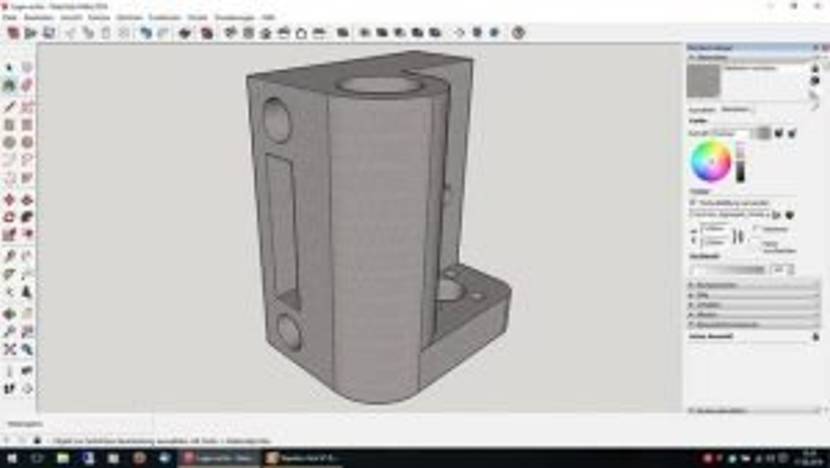
Task: Toggle the Farbe zurücksetzen checkbox
Action: (x=757, y=245)
